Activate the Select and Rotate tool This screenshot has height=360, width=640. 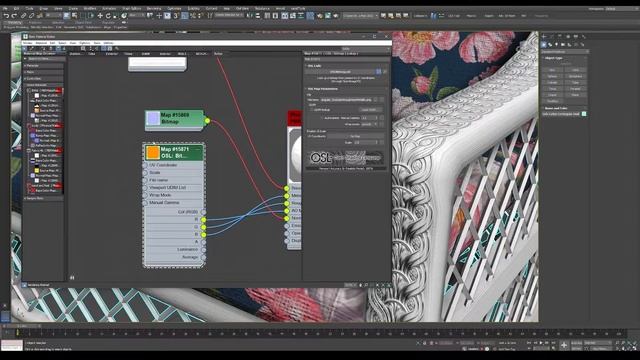(108, 16)
